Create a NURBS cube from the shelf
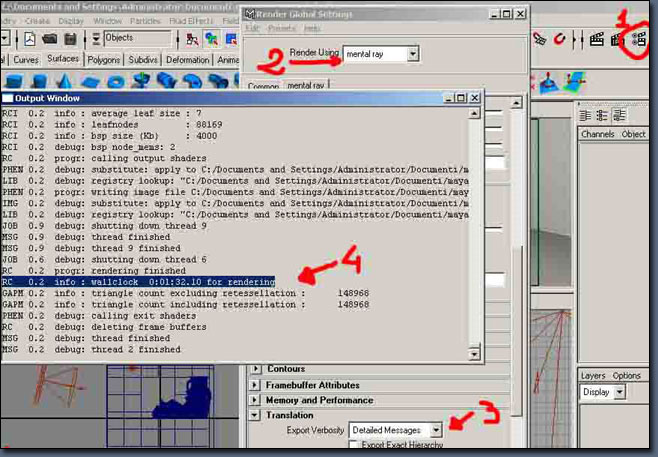This screenshot has width=658, height=457. pyautogui.click(x=14, y=81)
